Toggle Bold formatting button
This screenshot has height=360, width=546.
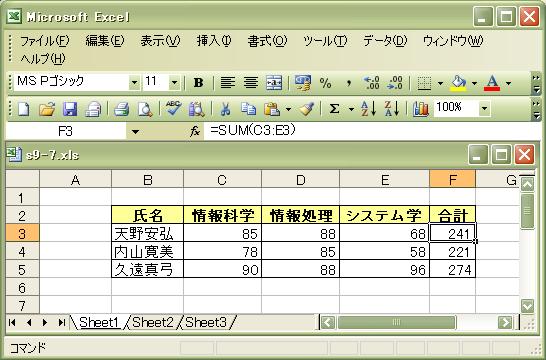pyautogui.click(x=198, y=83)
